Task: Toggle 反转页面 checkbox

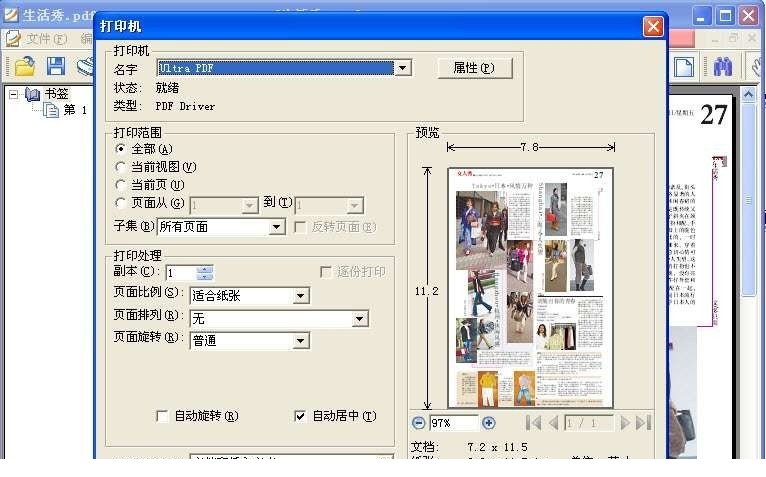Action: point(300,227)
